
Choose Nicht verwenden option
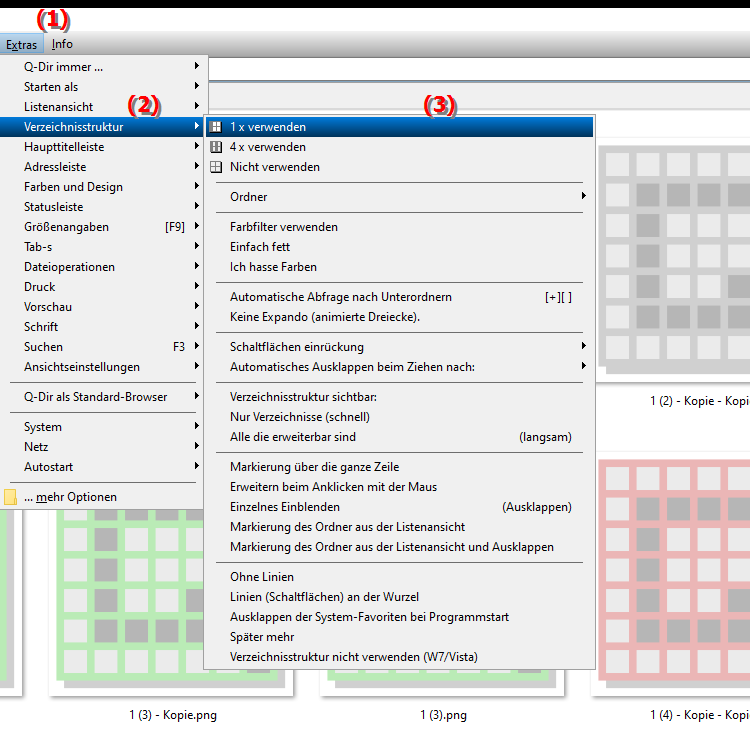coord(399,167)
